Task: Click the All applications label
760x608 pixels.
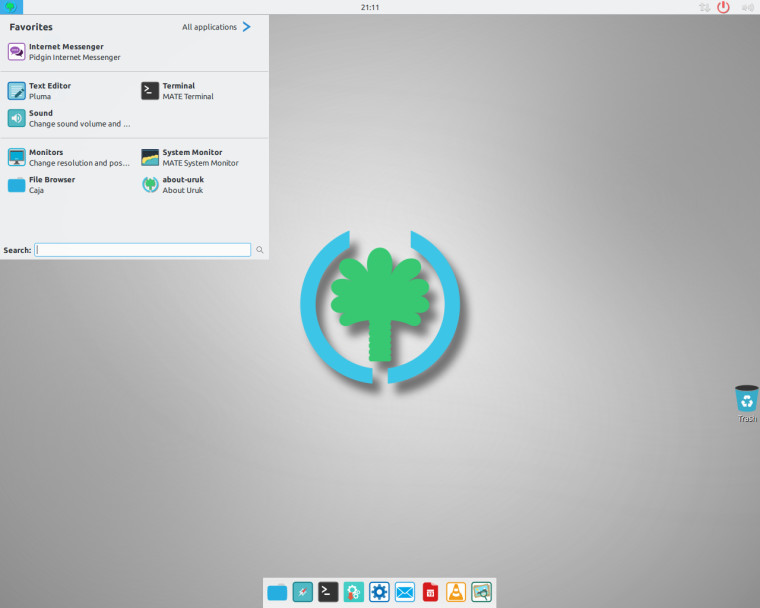Action: coord(209,27)
